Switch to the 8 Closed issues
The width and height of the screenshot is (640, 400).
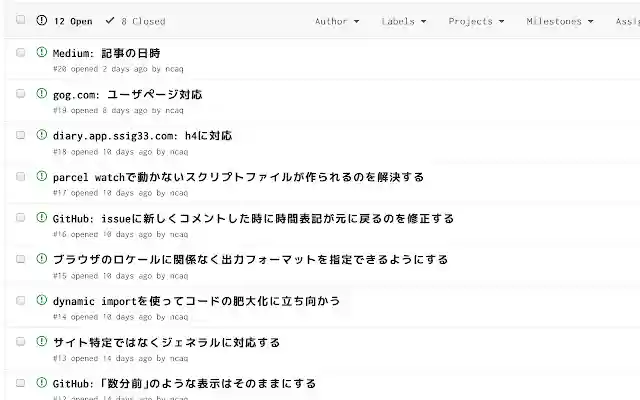click(x=143, y=21)
